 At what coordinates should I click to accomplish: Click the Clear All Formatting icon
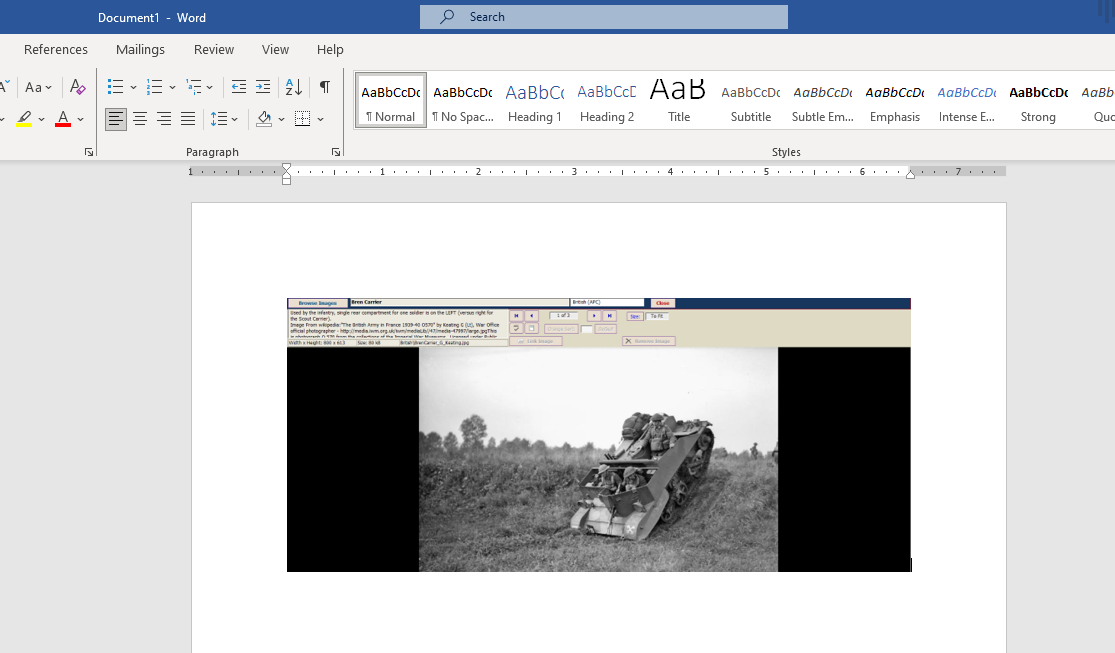[x=77, y=87]
